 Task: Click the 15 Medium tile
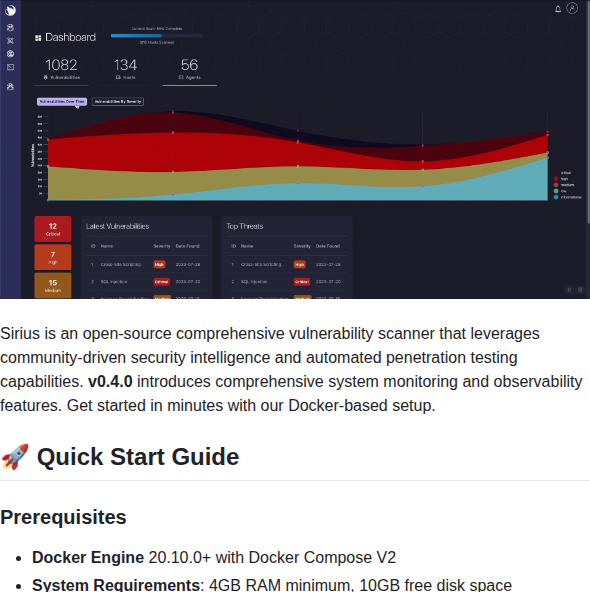tap(53, 285)
